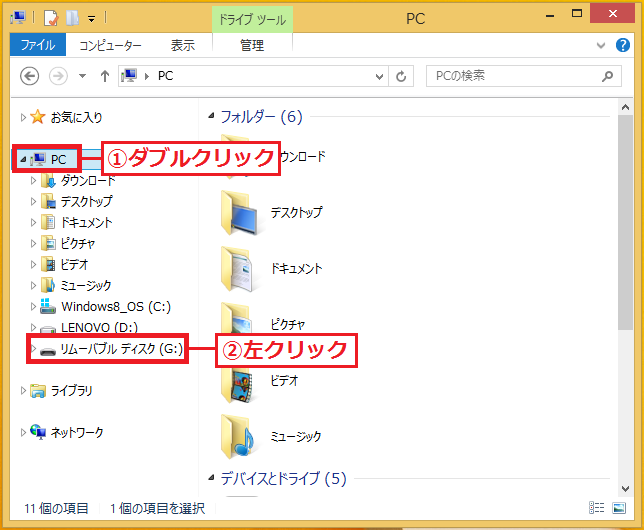This screenshot has width=644, height=530.
Task: Go back with the Back arrow button
Action: (30, 76)
